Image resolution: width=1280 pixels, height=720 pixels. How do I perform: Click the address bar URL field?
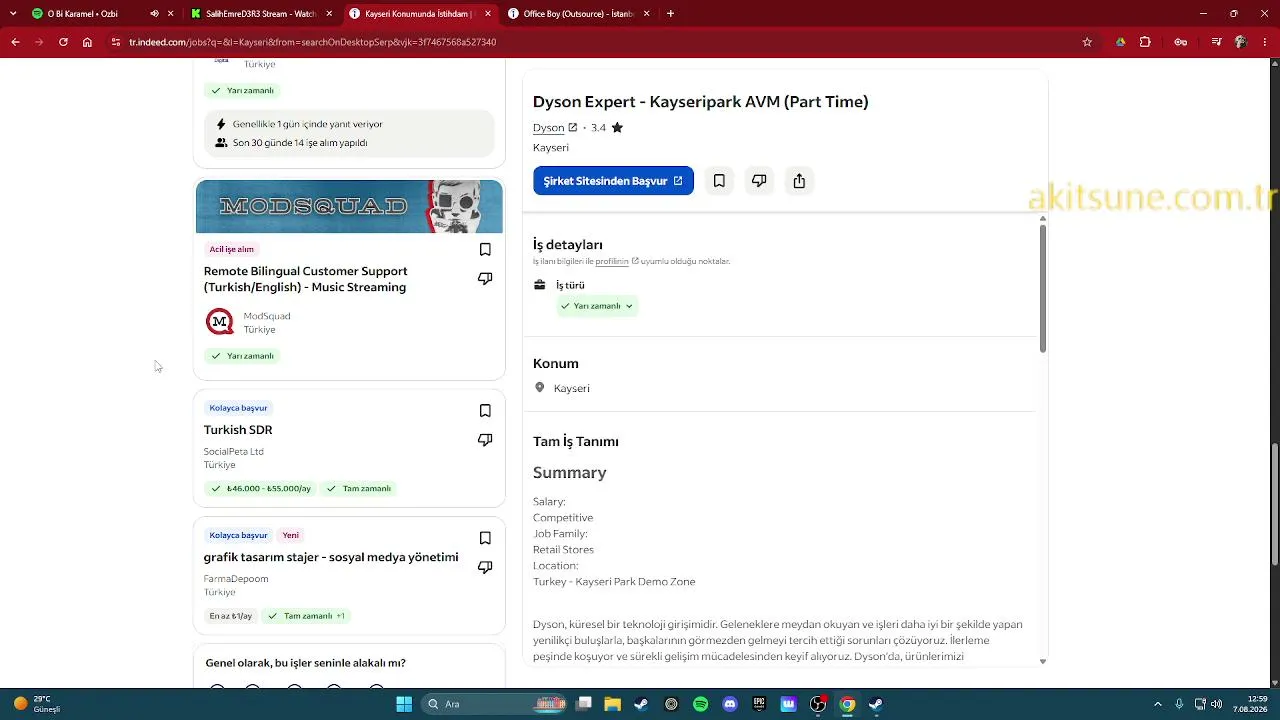(x=600, y=42)
